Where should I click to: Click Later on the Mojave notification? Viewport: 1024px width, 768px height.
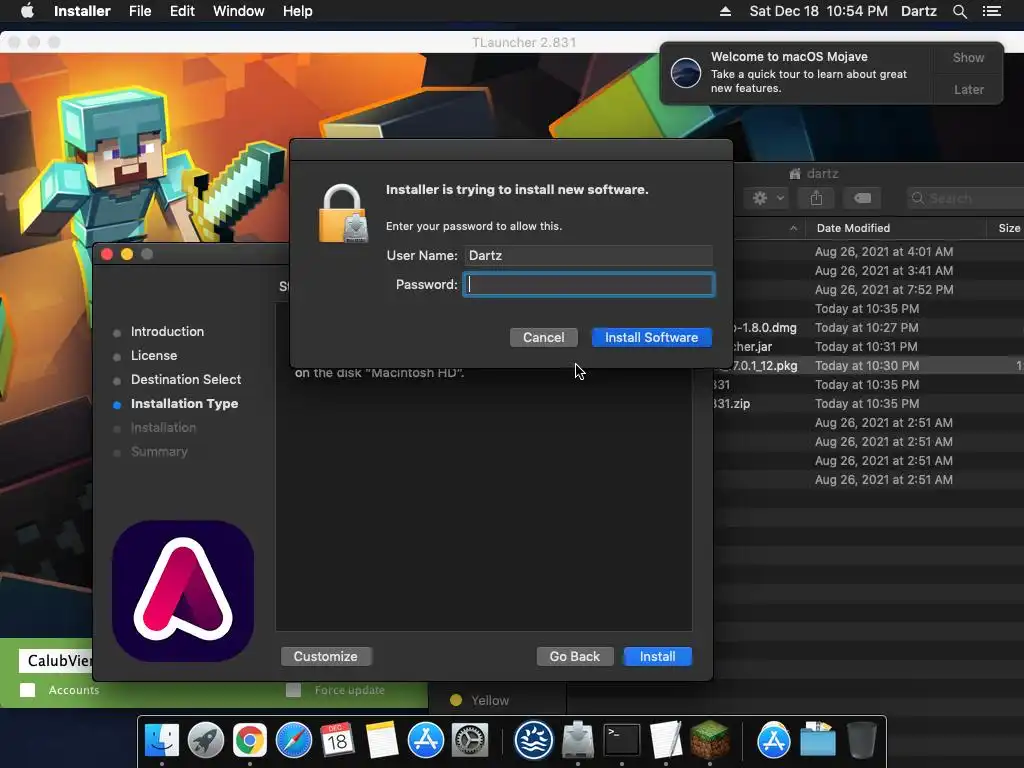pyautogui.click(x=968, y=89)
